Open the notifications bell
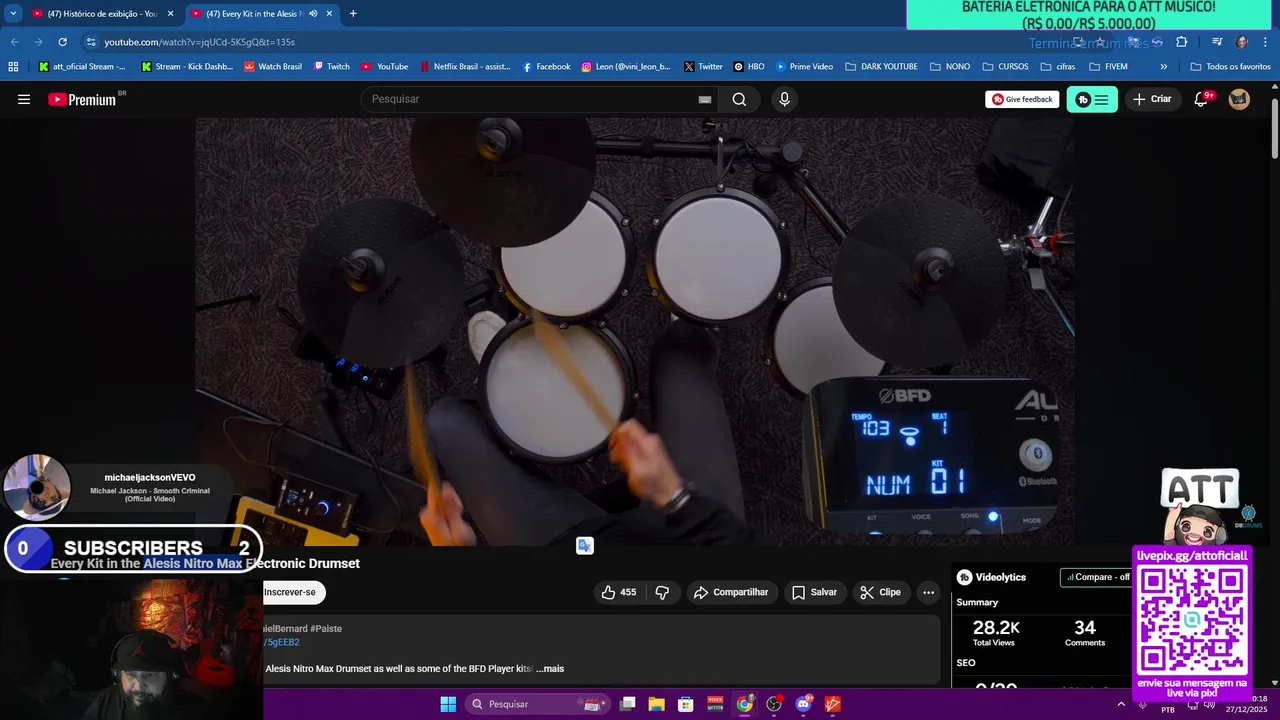Screen dimensions: 1280x720 tap(1201, 99)
